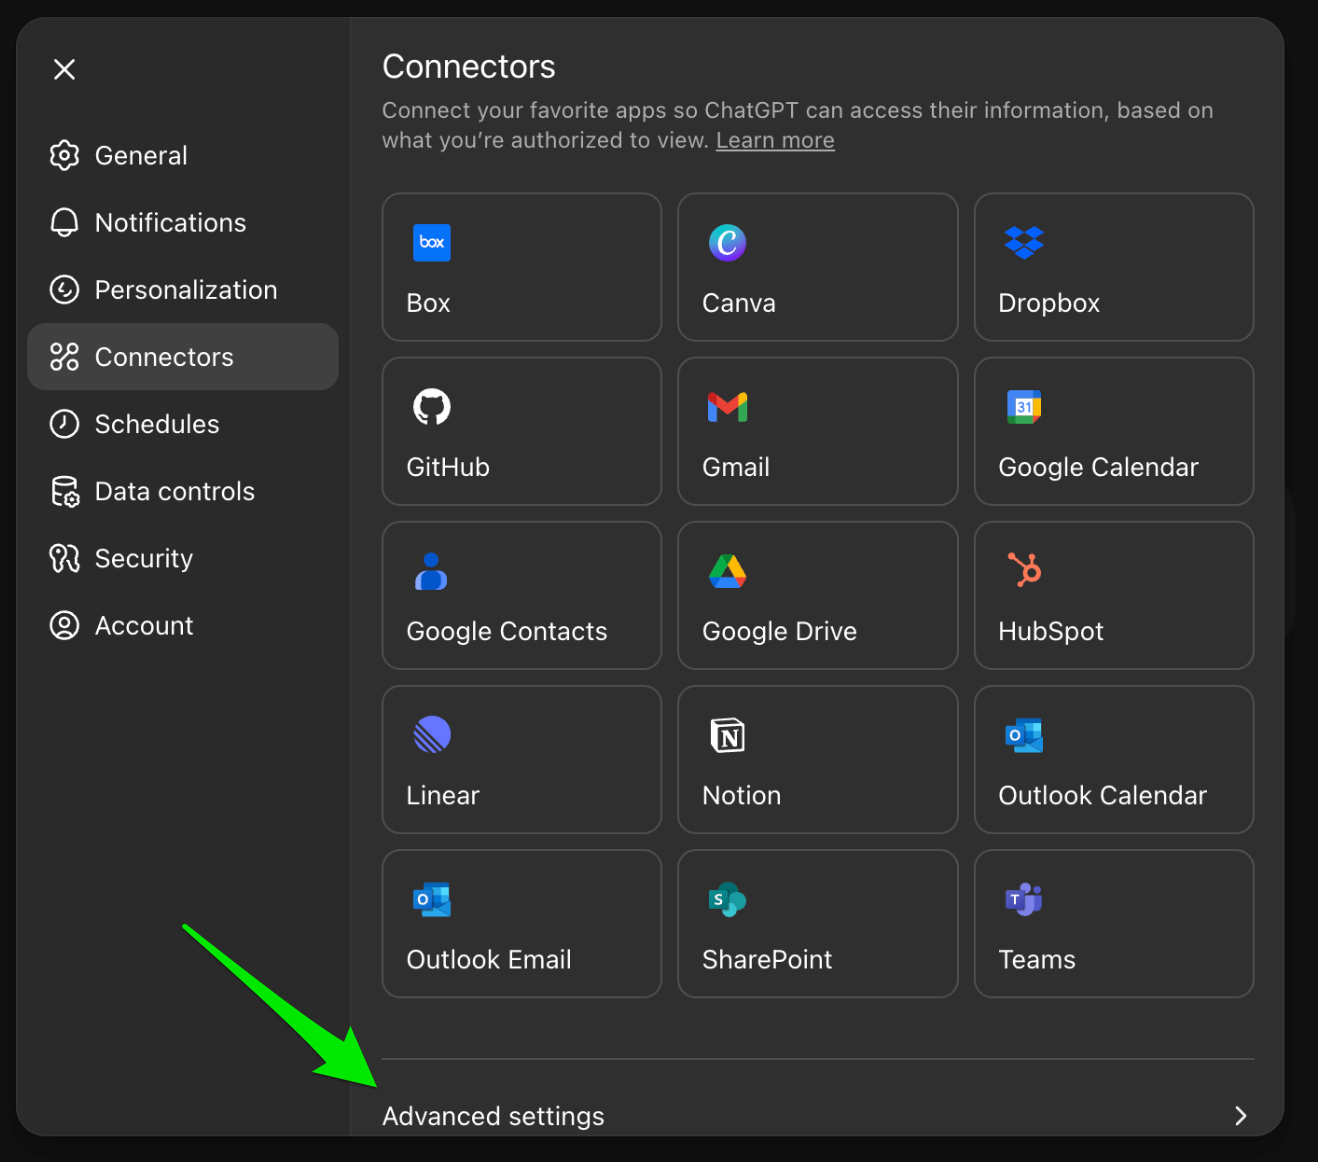The width and height of the screenshot is (1318, 1162).
Task: Select the Google Calendar connector
Action: pos(1113,431)
